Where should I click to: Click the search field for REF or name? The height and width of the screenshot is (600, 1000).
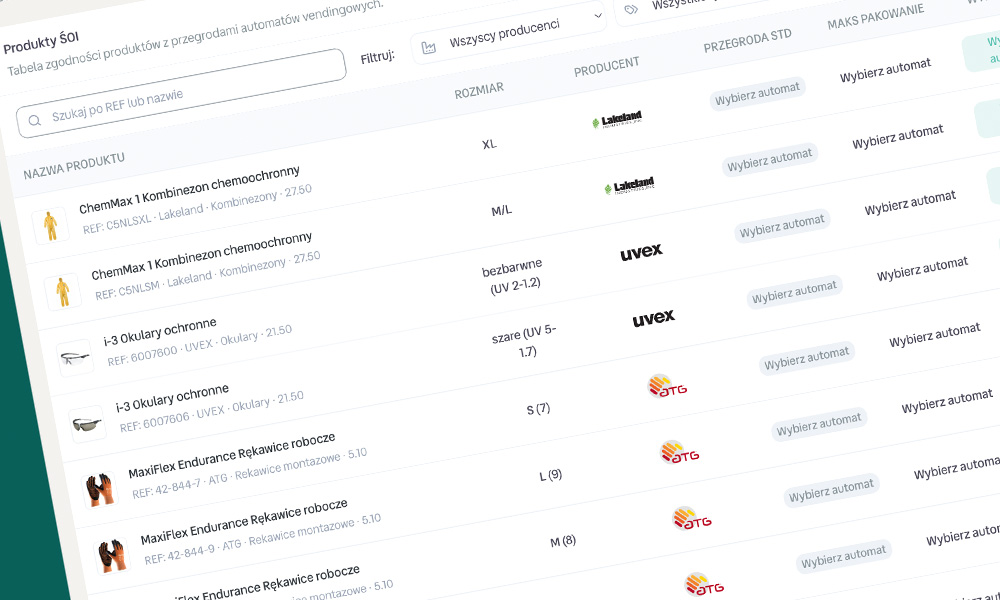coord(181,93)
